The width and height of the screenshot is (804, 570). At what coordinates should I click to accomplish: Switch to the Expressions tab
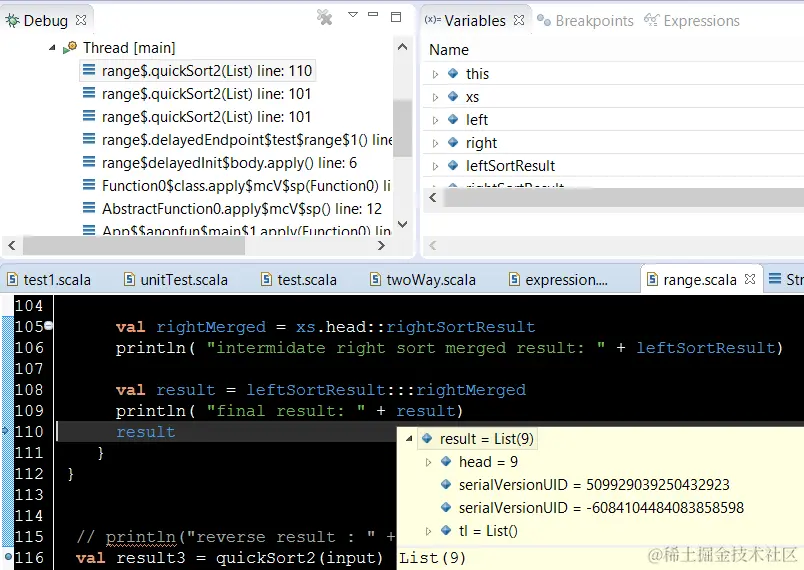point(692,21)
